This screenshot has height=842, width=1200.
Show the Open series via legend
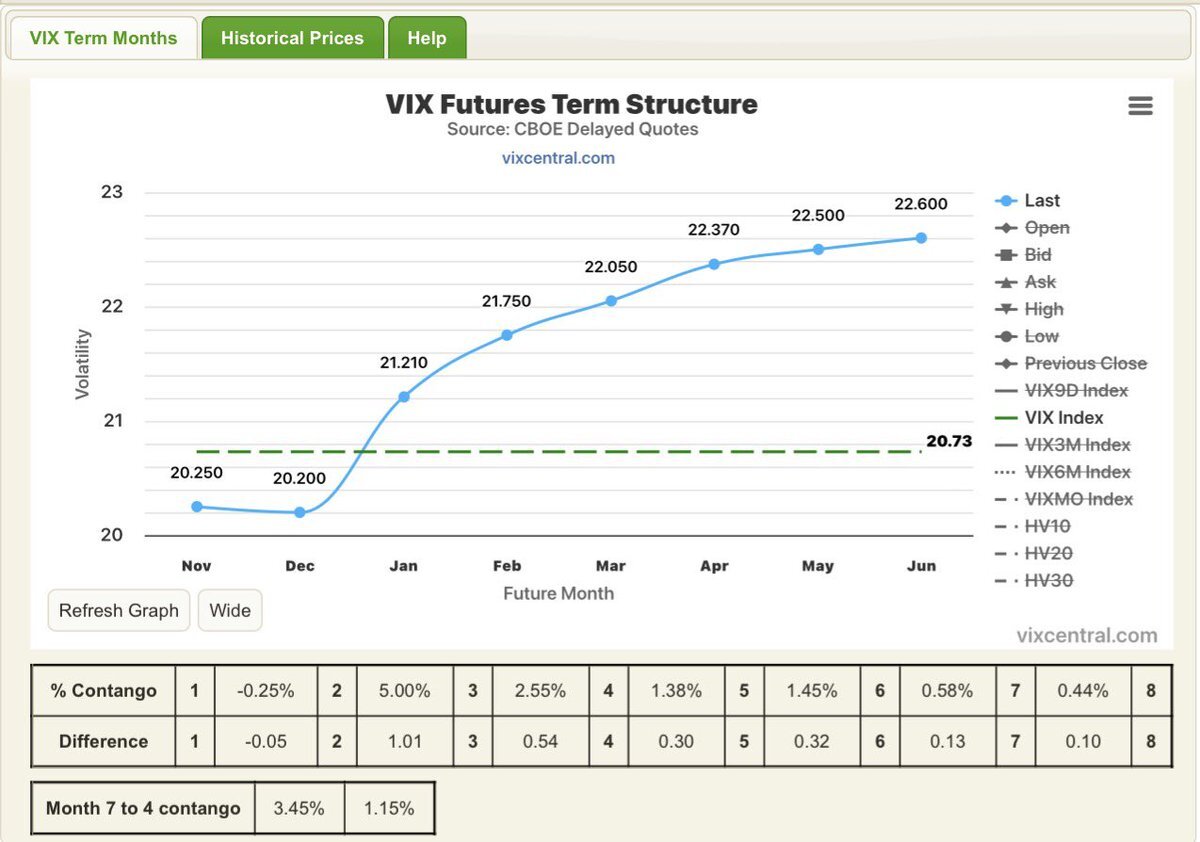coord(1046,228)
